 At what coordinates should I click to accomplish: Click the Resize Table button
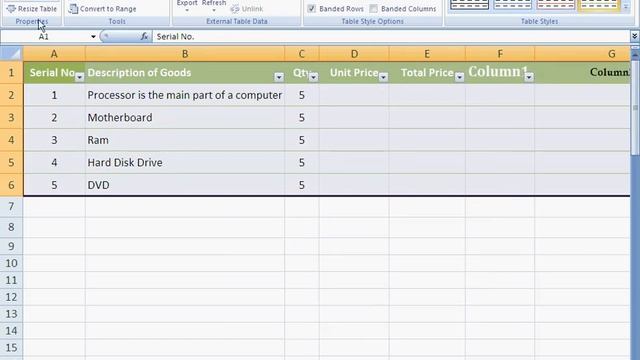[x=32, y=9]
